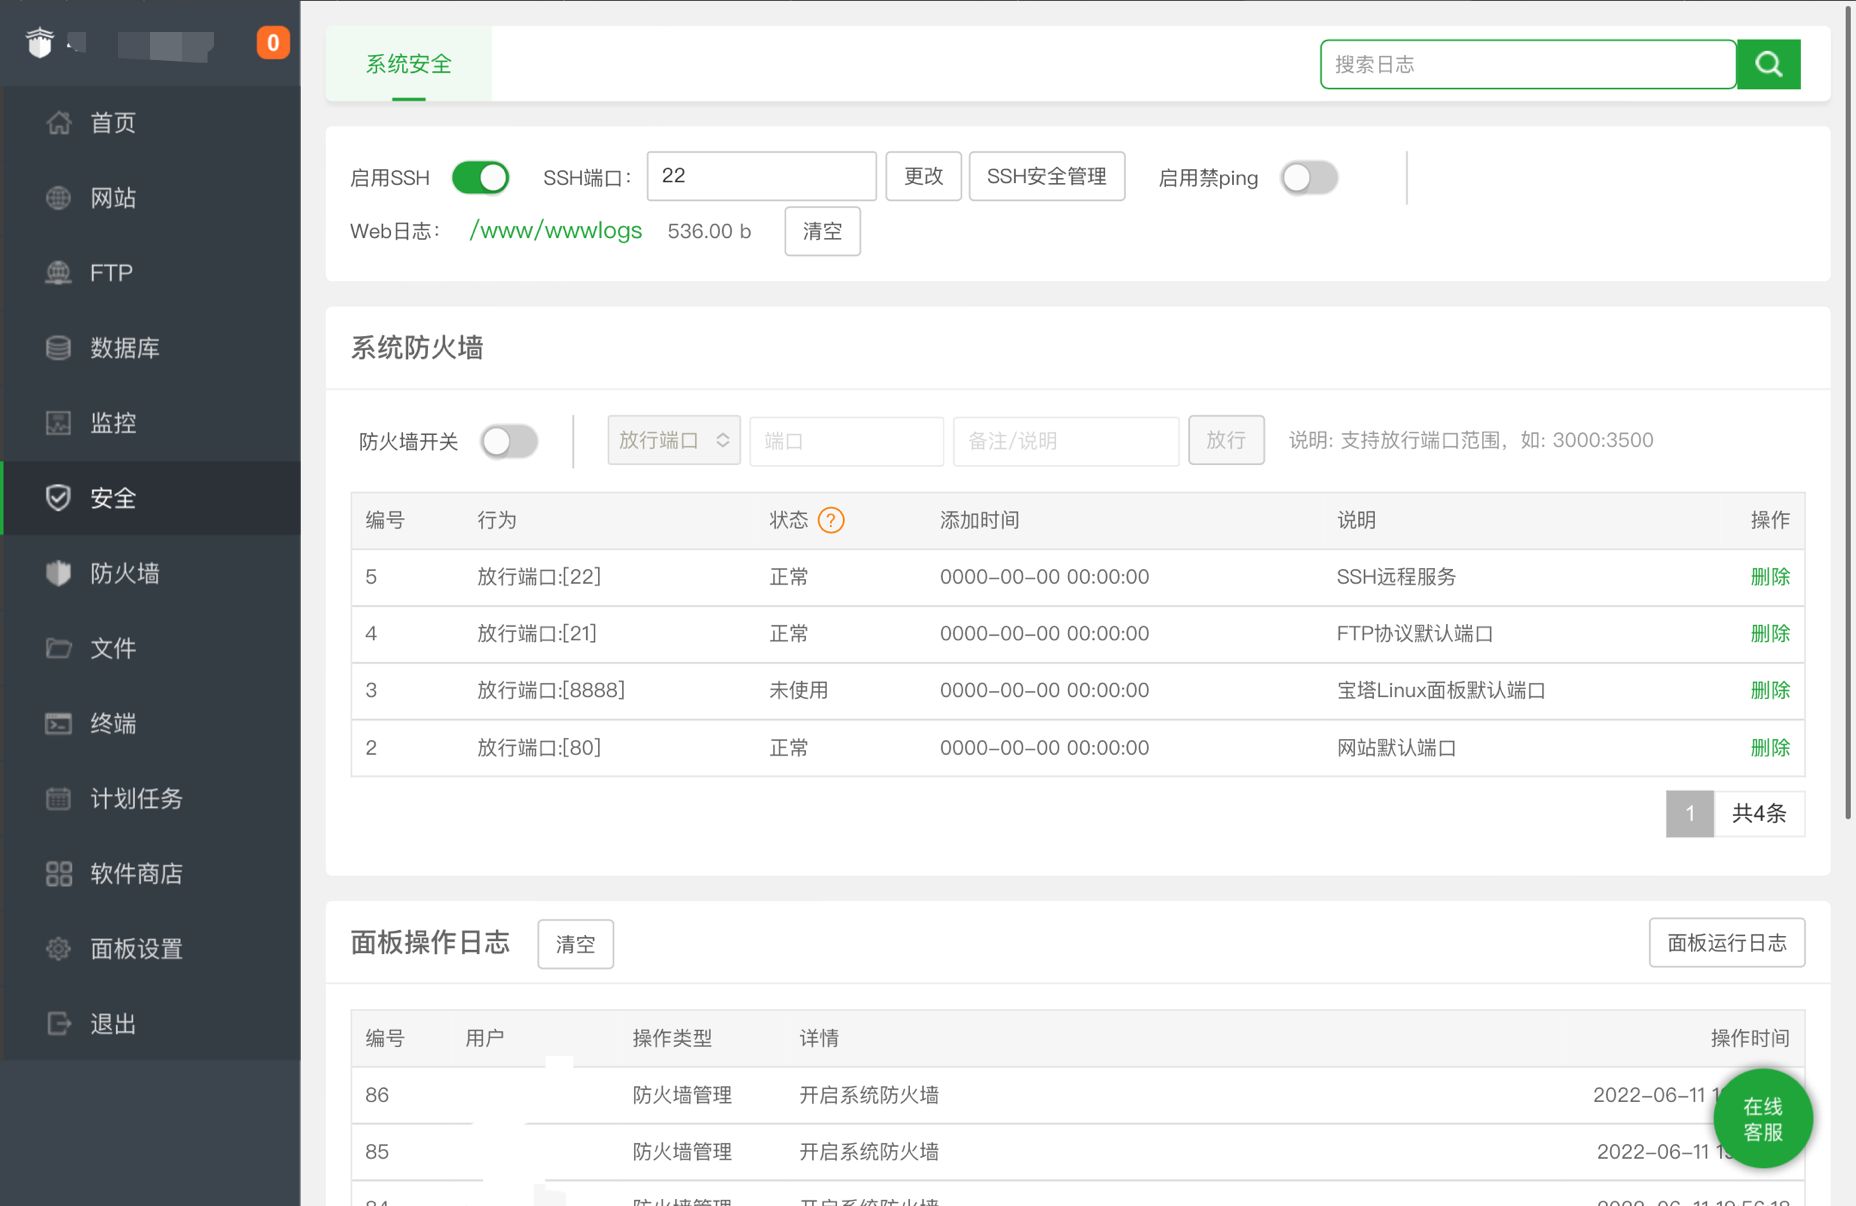Click log row number 86
1856x1206 pixels.
point(377,1095)
